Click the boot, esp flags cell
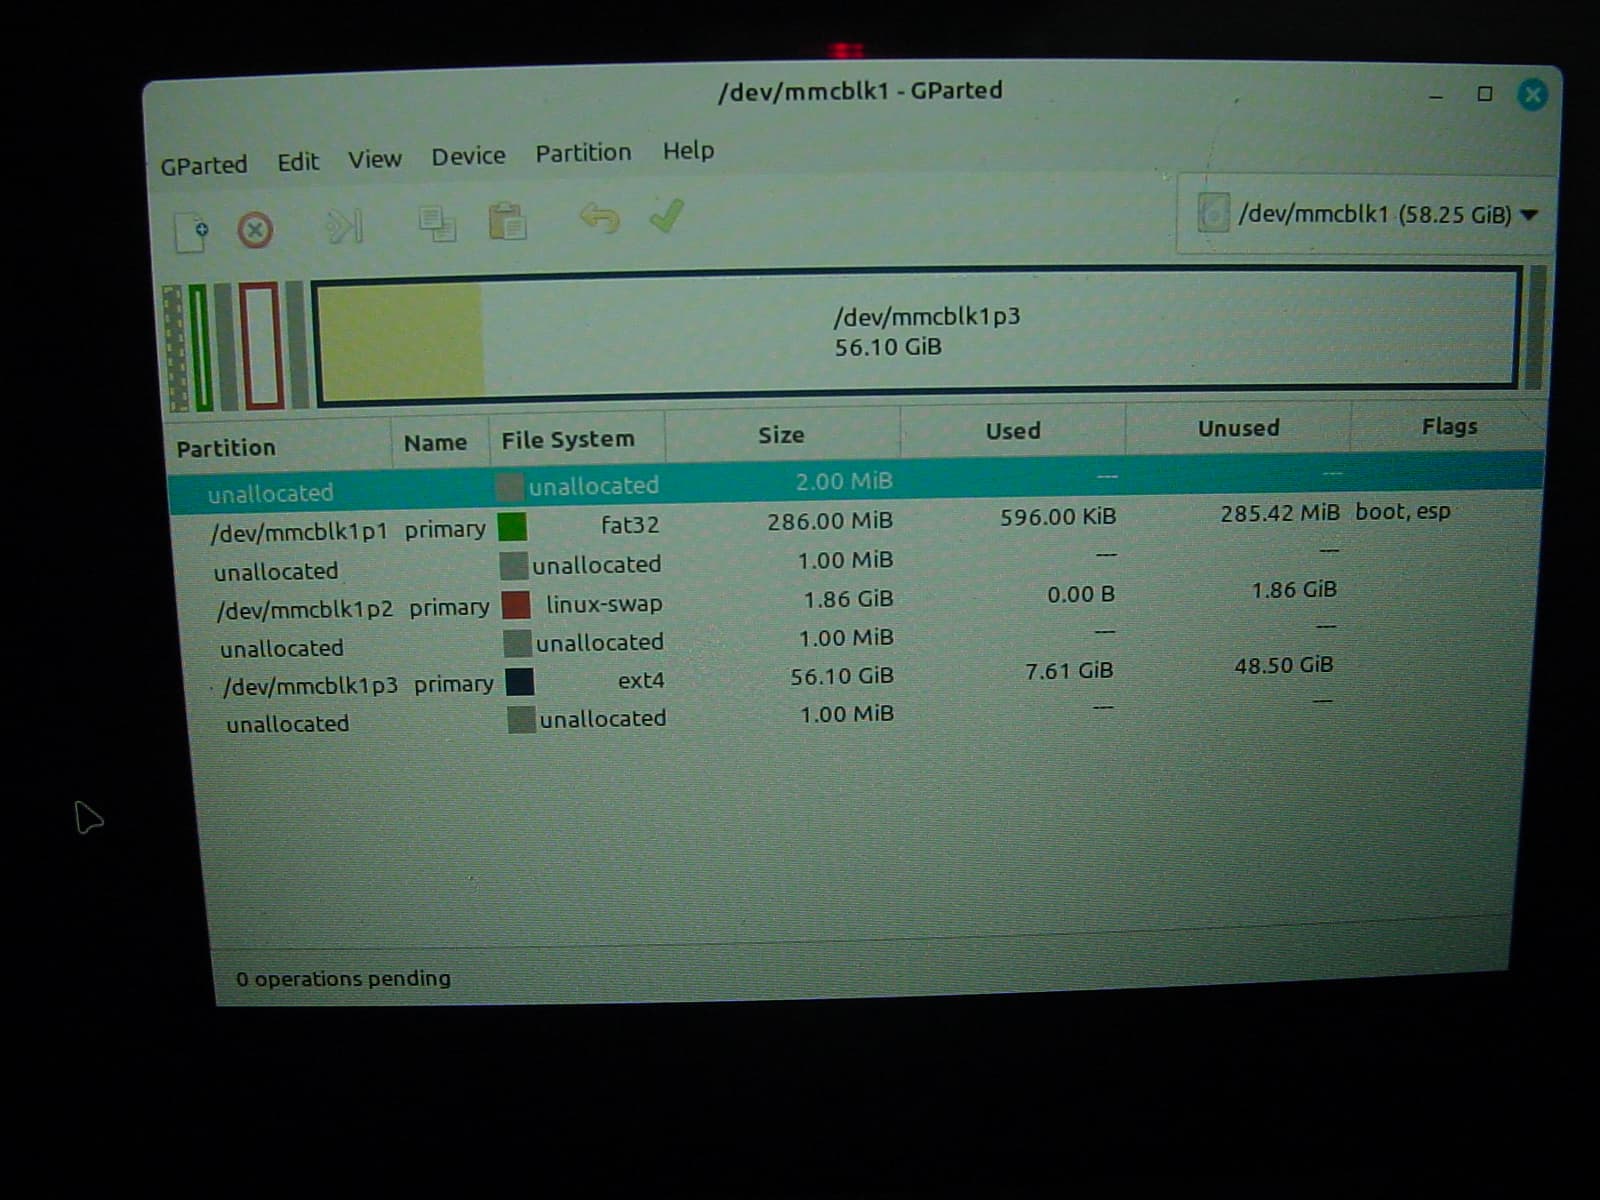 1402,511
